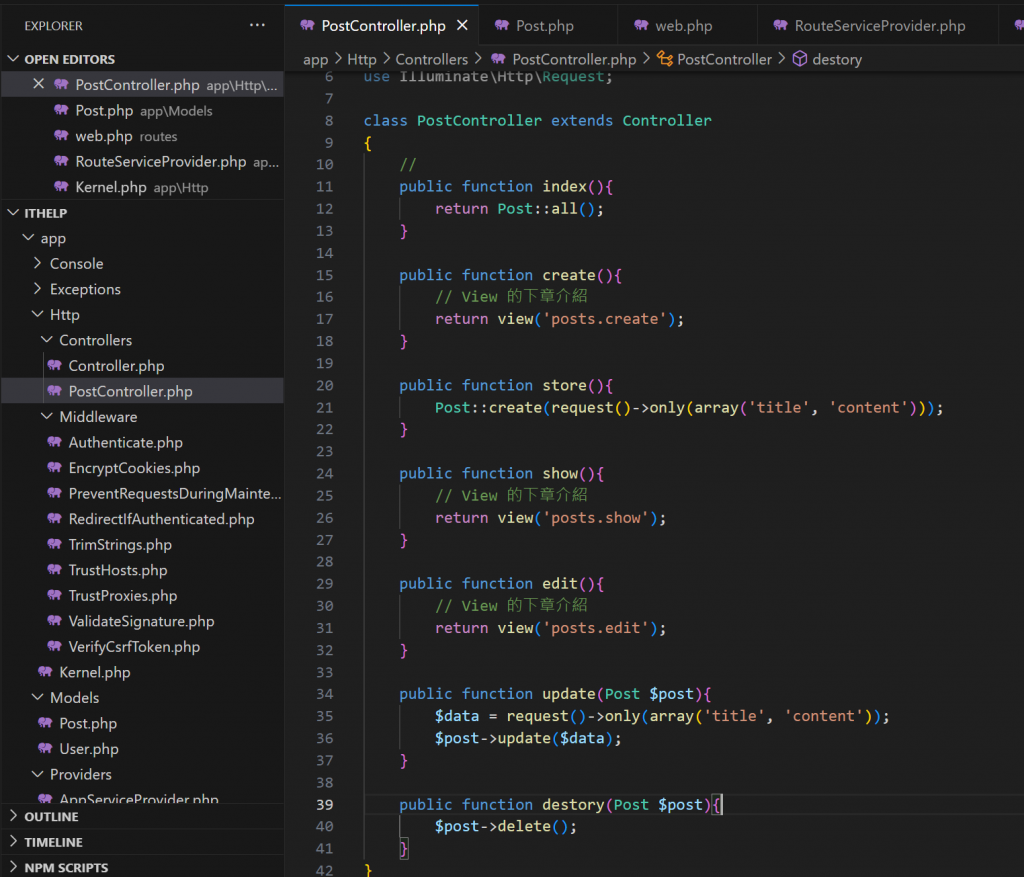The height and width of the screenshot is (877, 1024).
Task: Open Authenticate.php middleware file
Action: pyautogui.click(x=142, y=442)
